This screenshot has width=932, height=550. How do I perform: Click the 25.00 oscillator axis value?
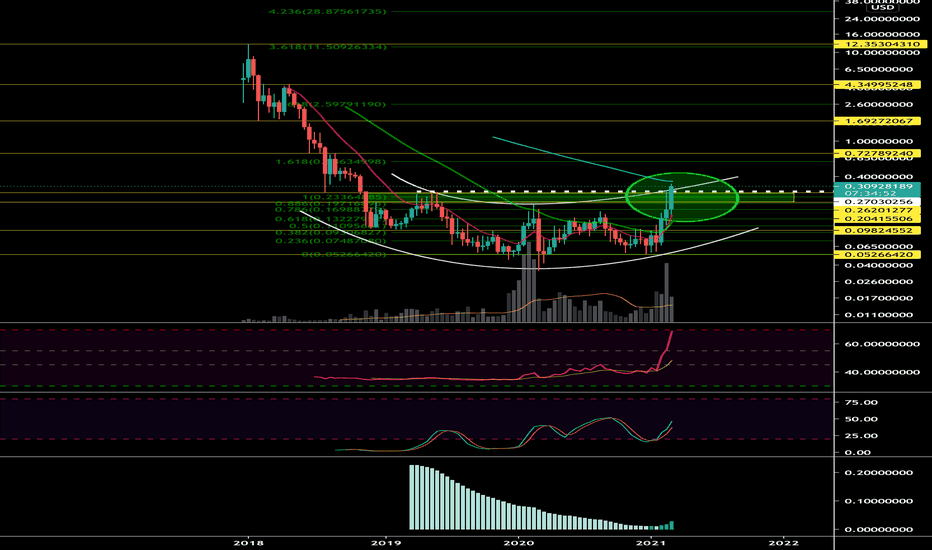click(861, 435)
